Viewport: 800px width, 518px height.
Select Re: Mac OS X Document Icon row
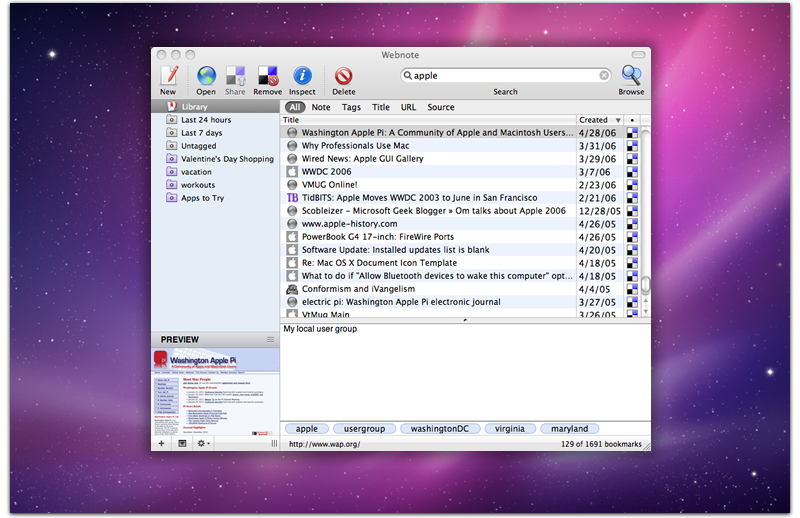(x=460, y=263)
